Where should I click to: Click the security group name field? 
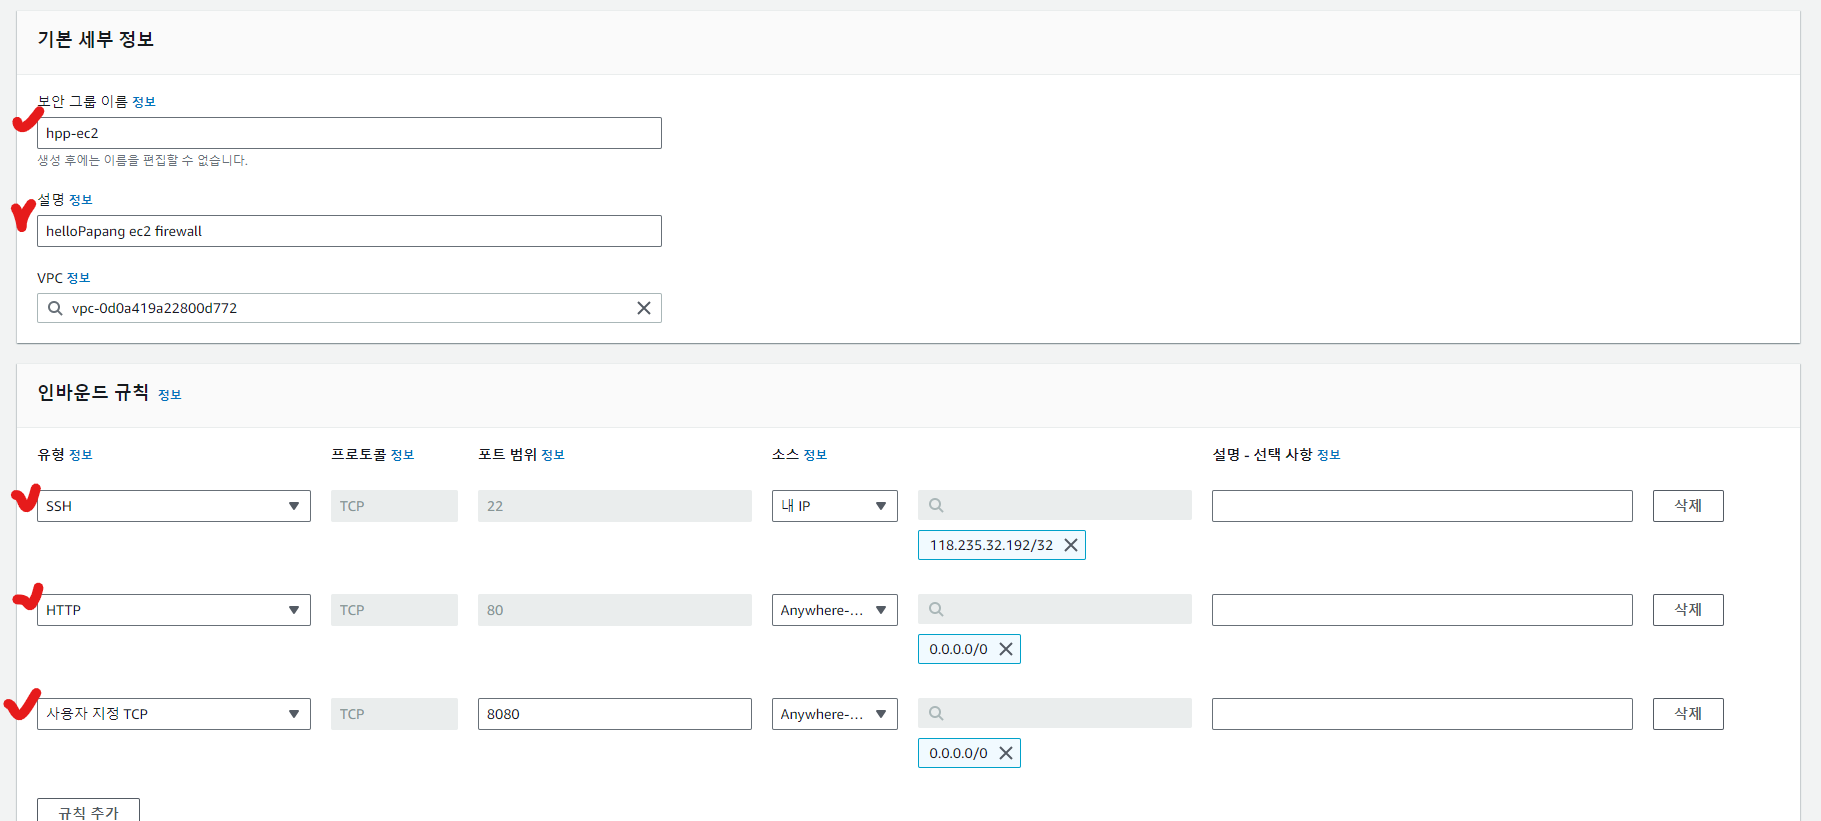tap(349, 133)
